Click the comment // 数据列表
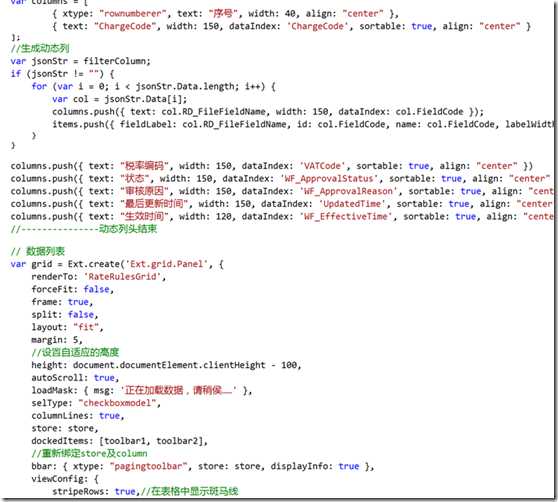Viewport: 558px width, 502px height. click(37, 252)
